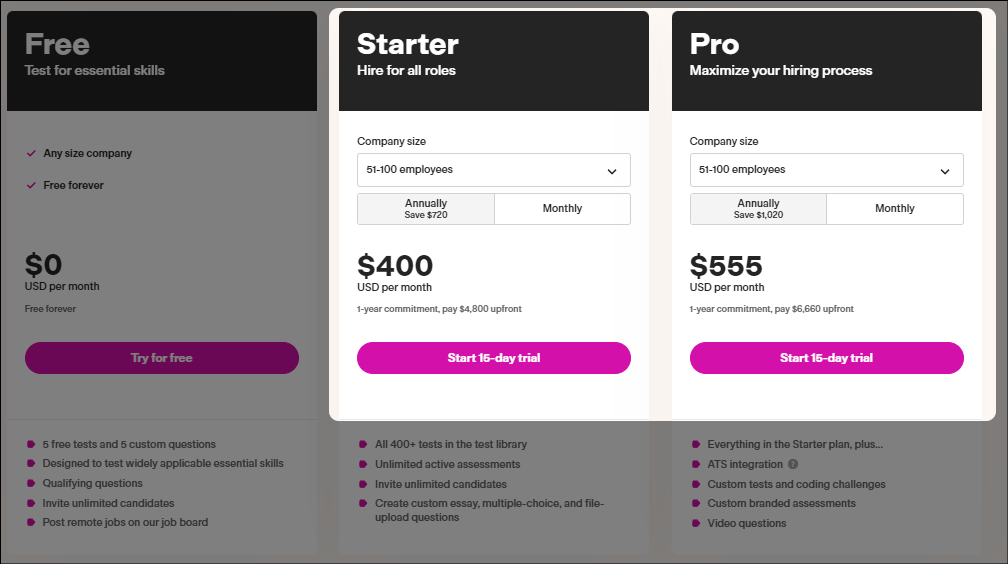
Task: Switch Pro plan to Monthly billing
Action: pos(895,209)
